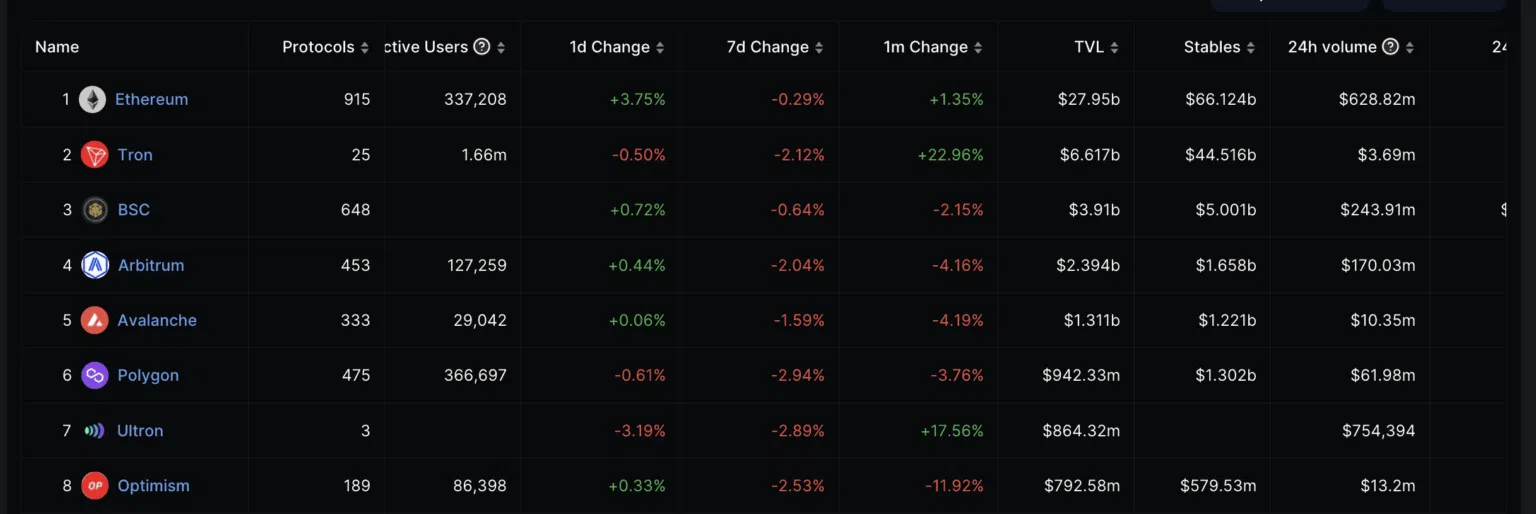
Task: Click the Name column header
Action: (57, 47)
